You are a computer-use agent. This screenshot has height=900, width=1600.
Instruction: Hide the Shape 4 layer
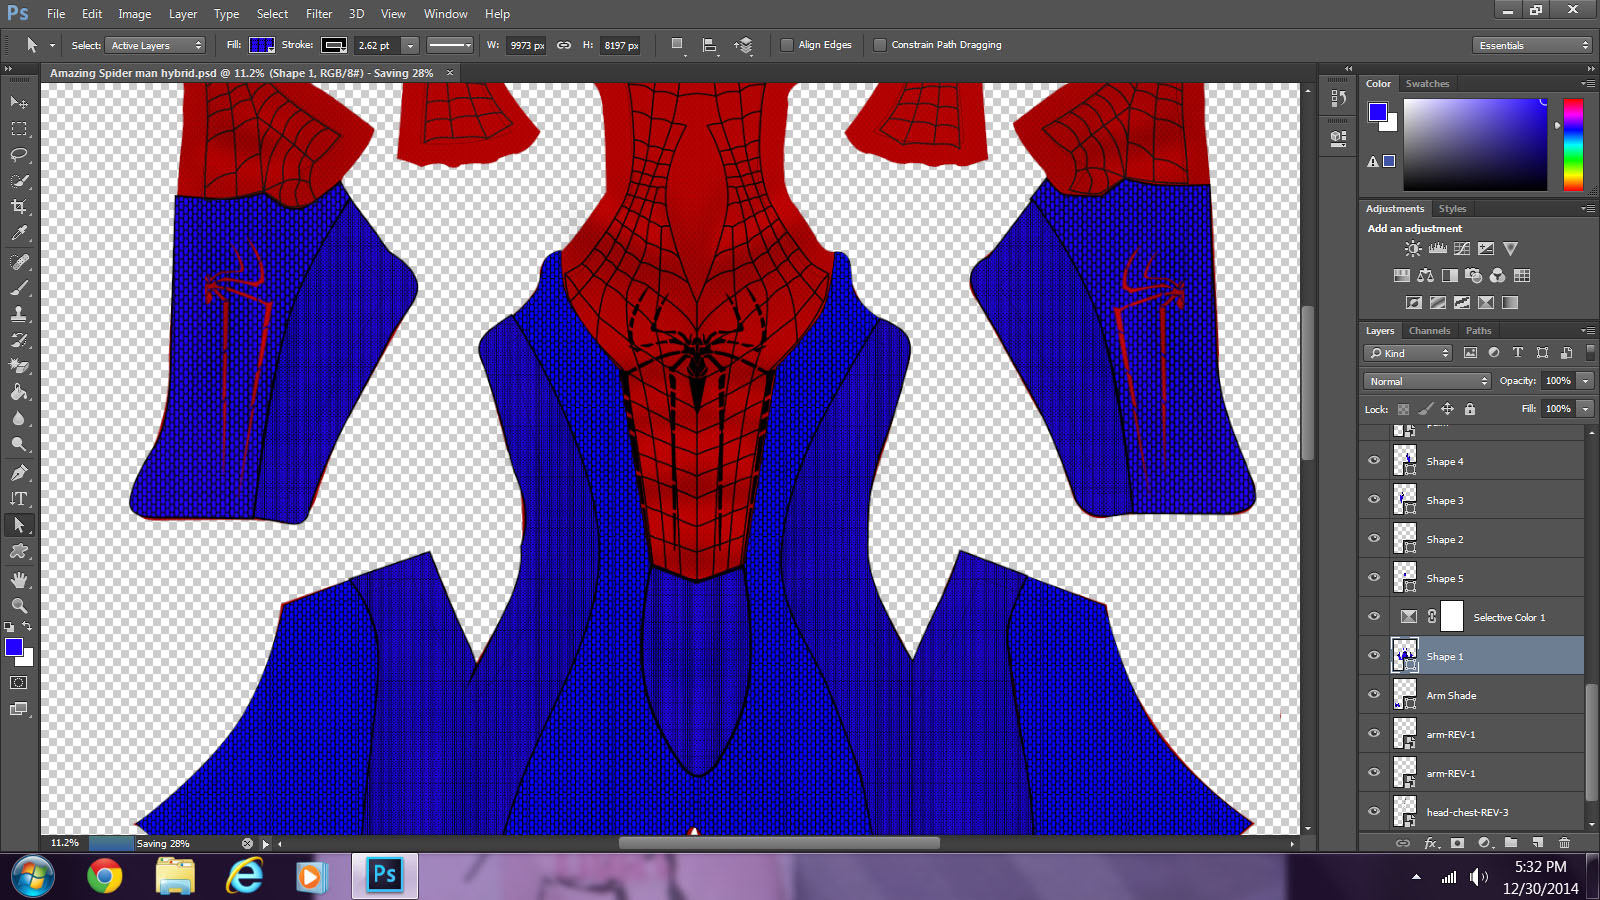[x=1374, y=461]
